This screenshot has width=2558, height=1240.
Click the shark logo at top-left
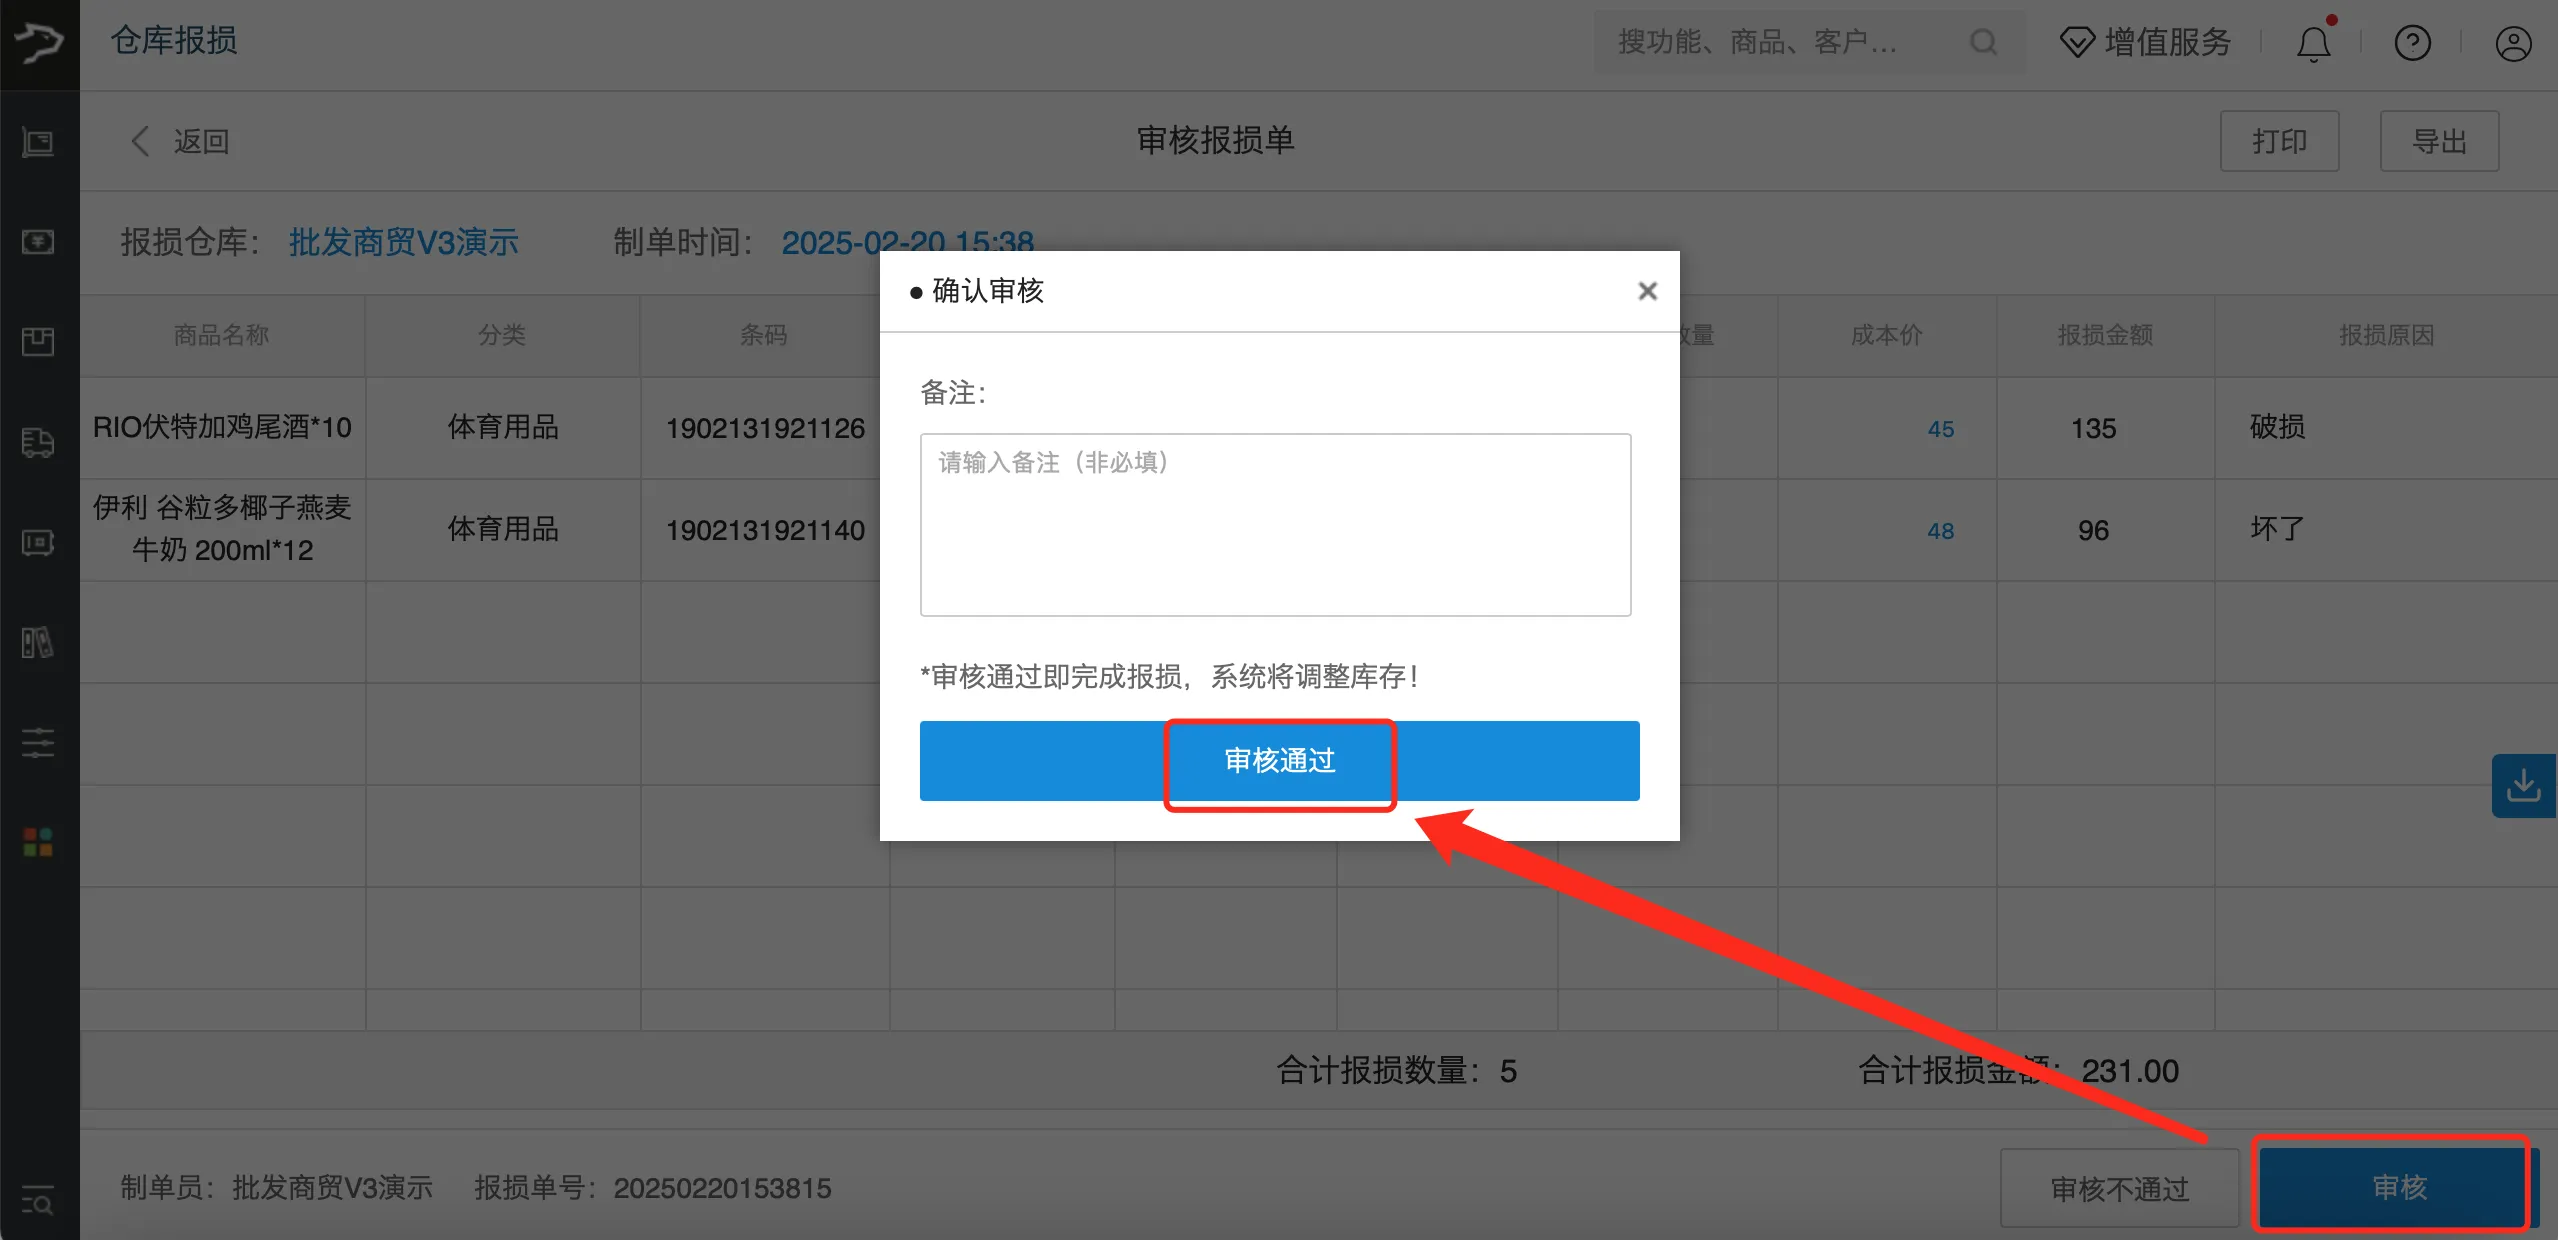click(x=39, y=43)
